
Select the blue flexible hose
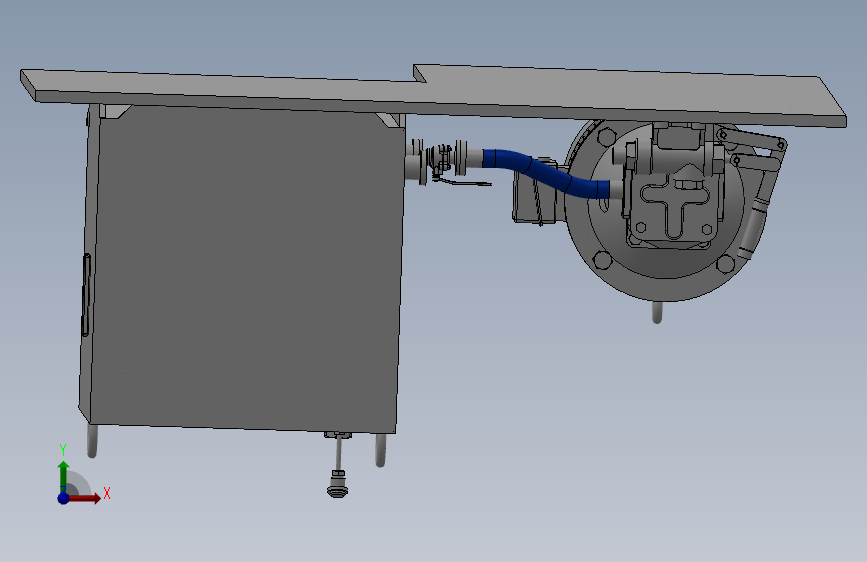546,174
